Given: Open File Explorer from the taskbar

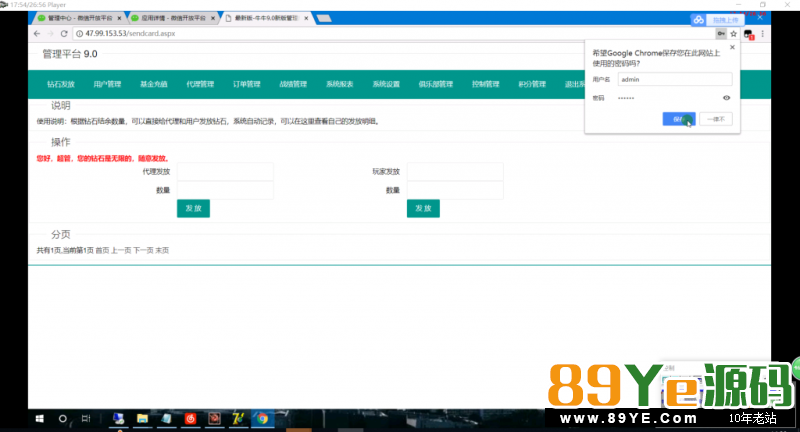Looking at the screenshot, I should 142,419.
